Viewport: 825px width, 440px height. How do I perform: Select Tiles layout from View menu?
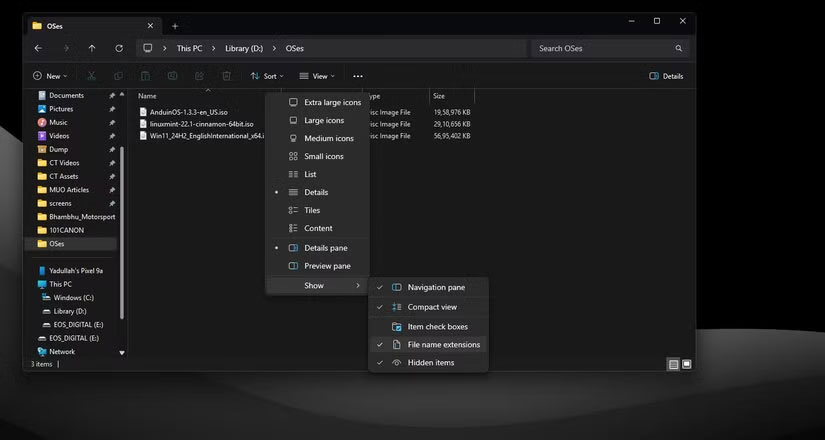click(312, 210)
